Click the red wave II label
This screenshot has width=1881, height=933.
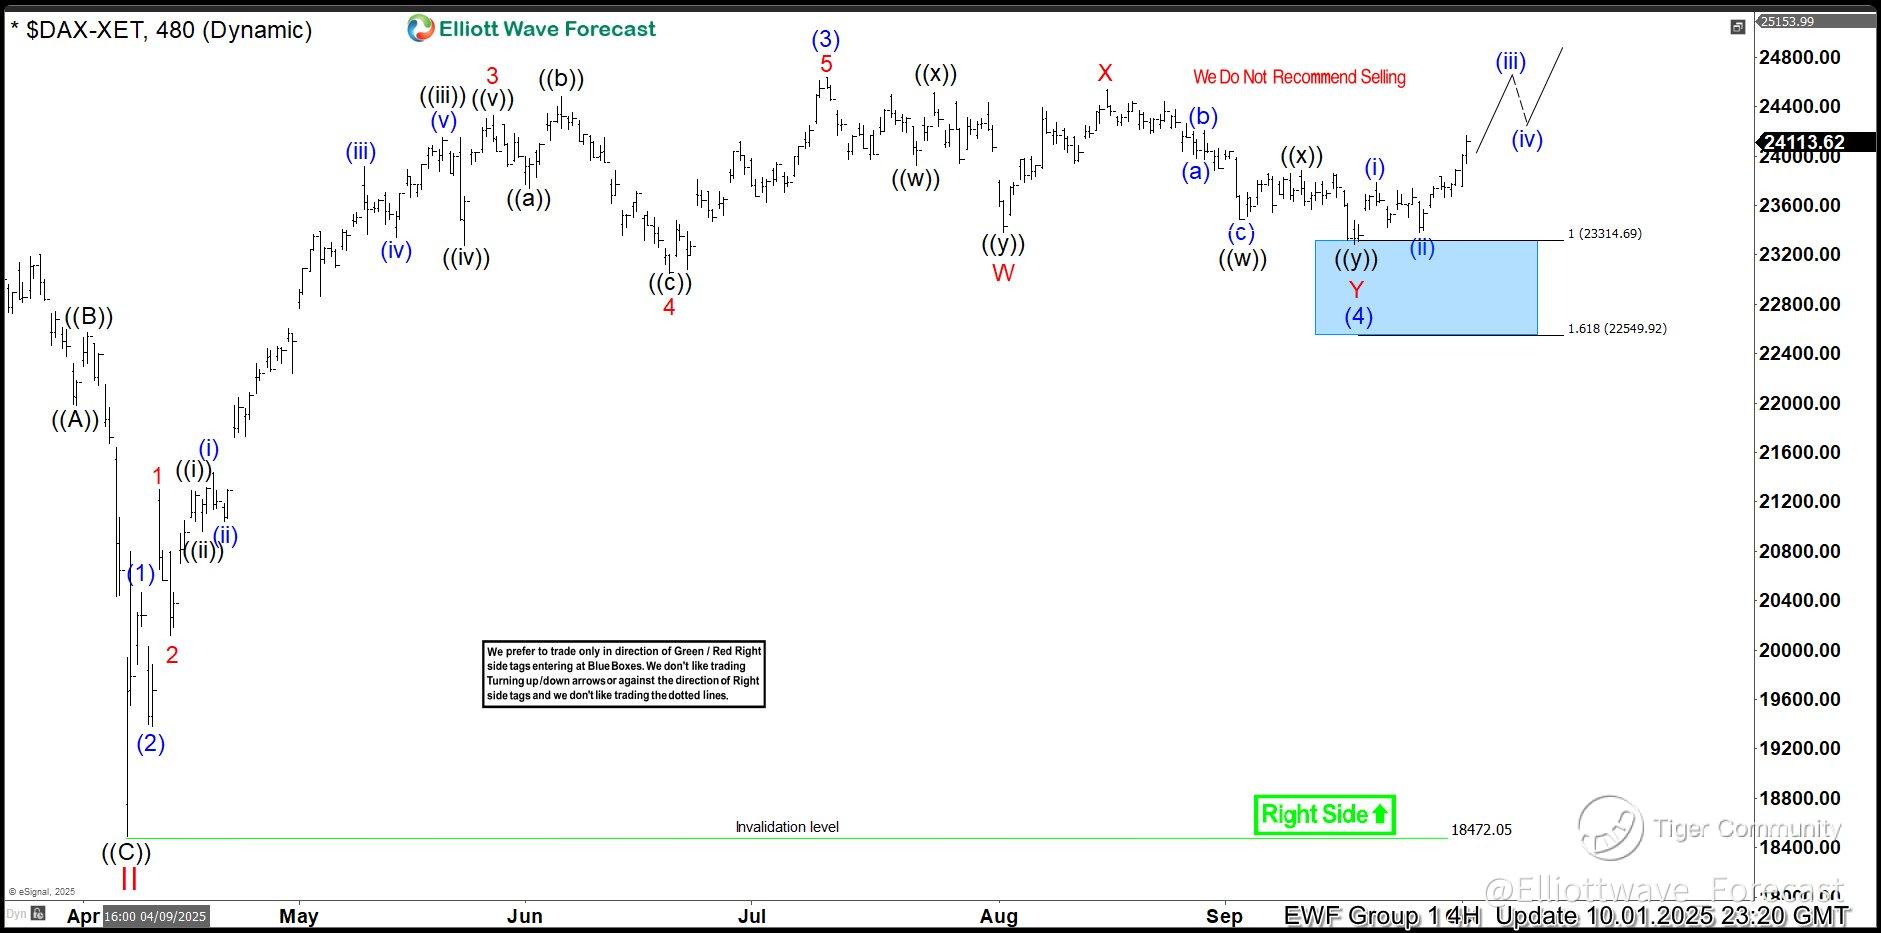[129, 879]
